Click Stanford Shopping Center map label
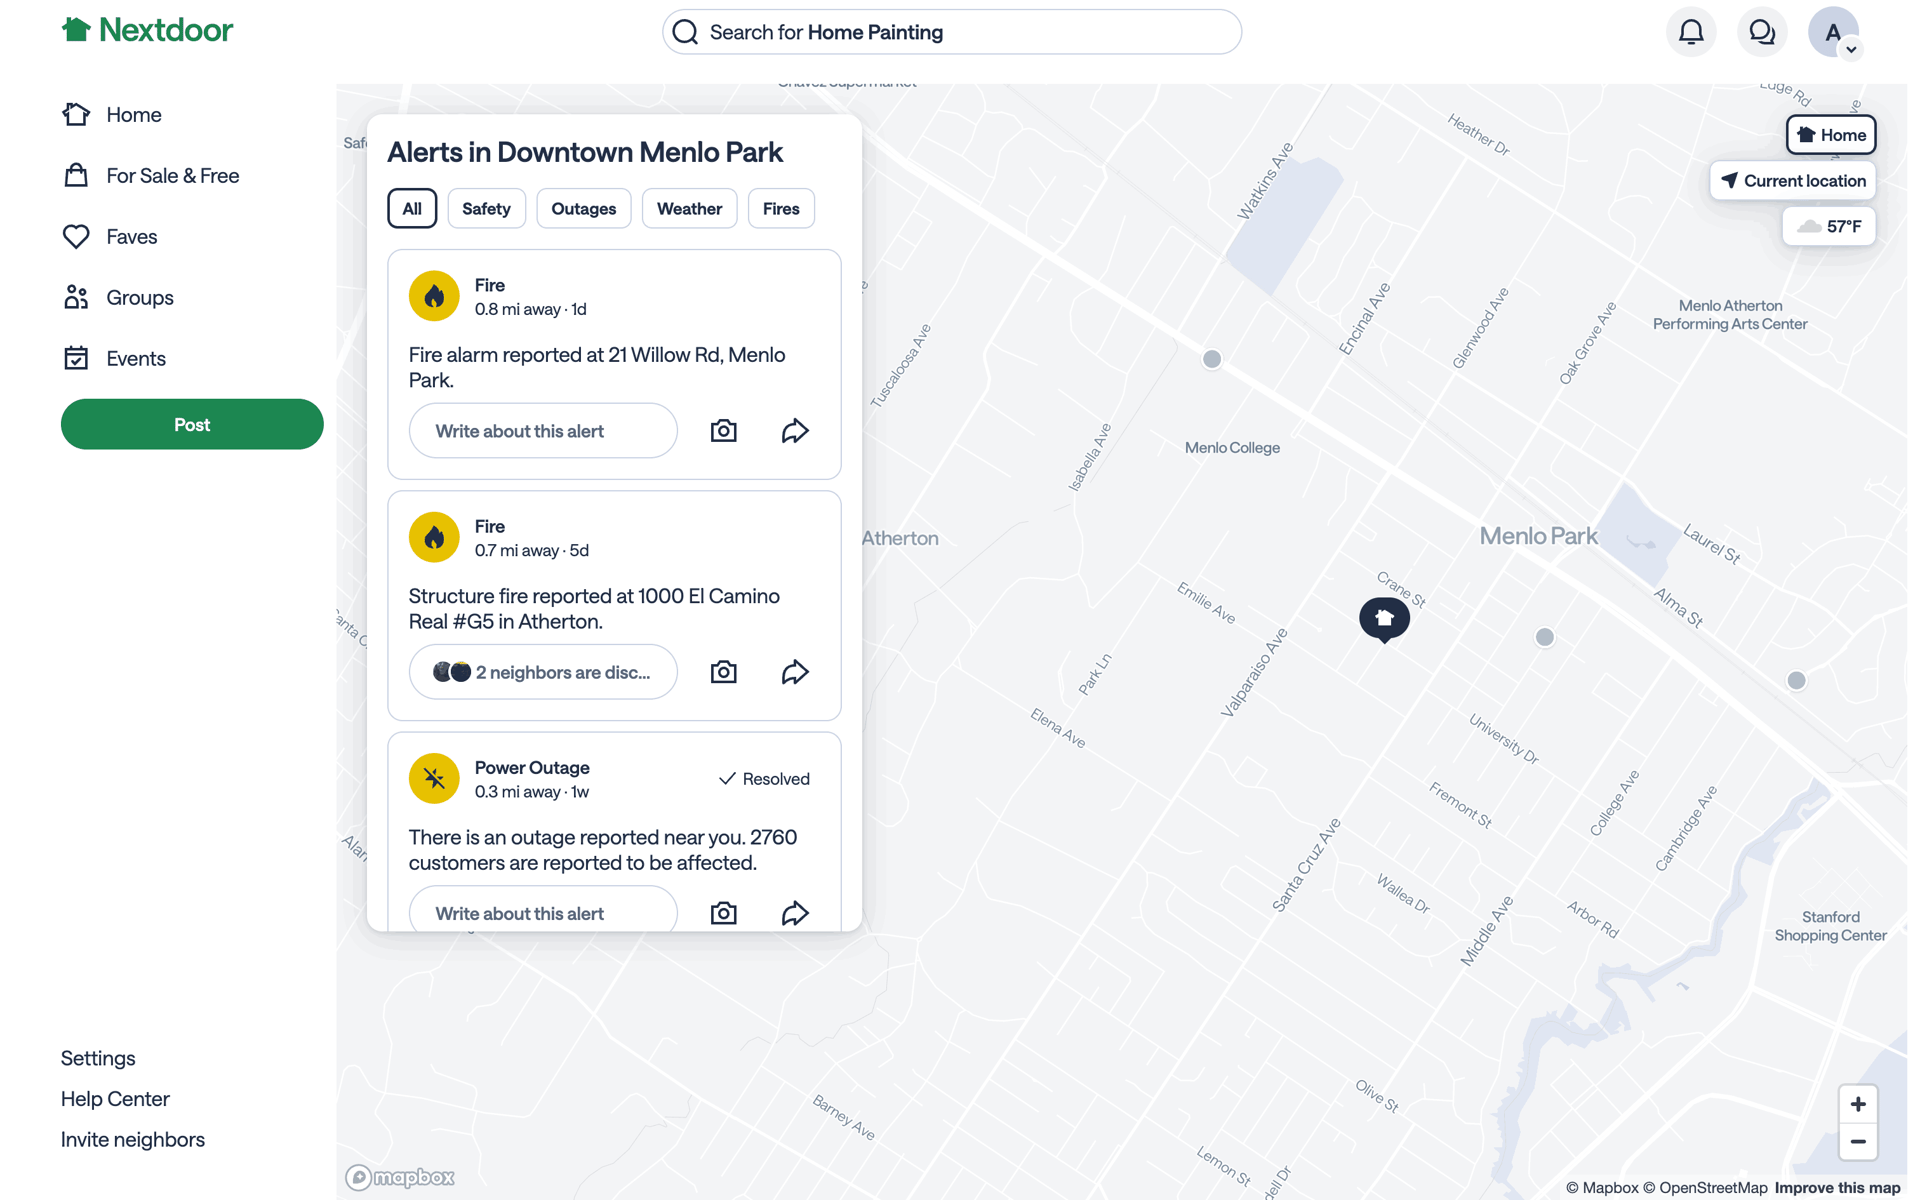 1830,926
